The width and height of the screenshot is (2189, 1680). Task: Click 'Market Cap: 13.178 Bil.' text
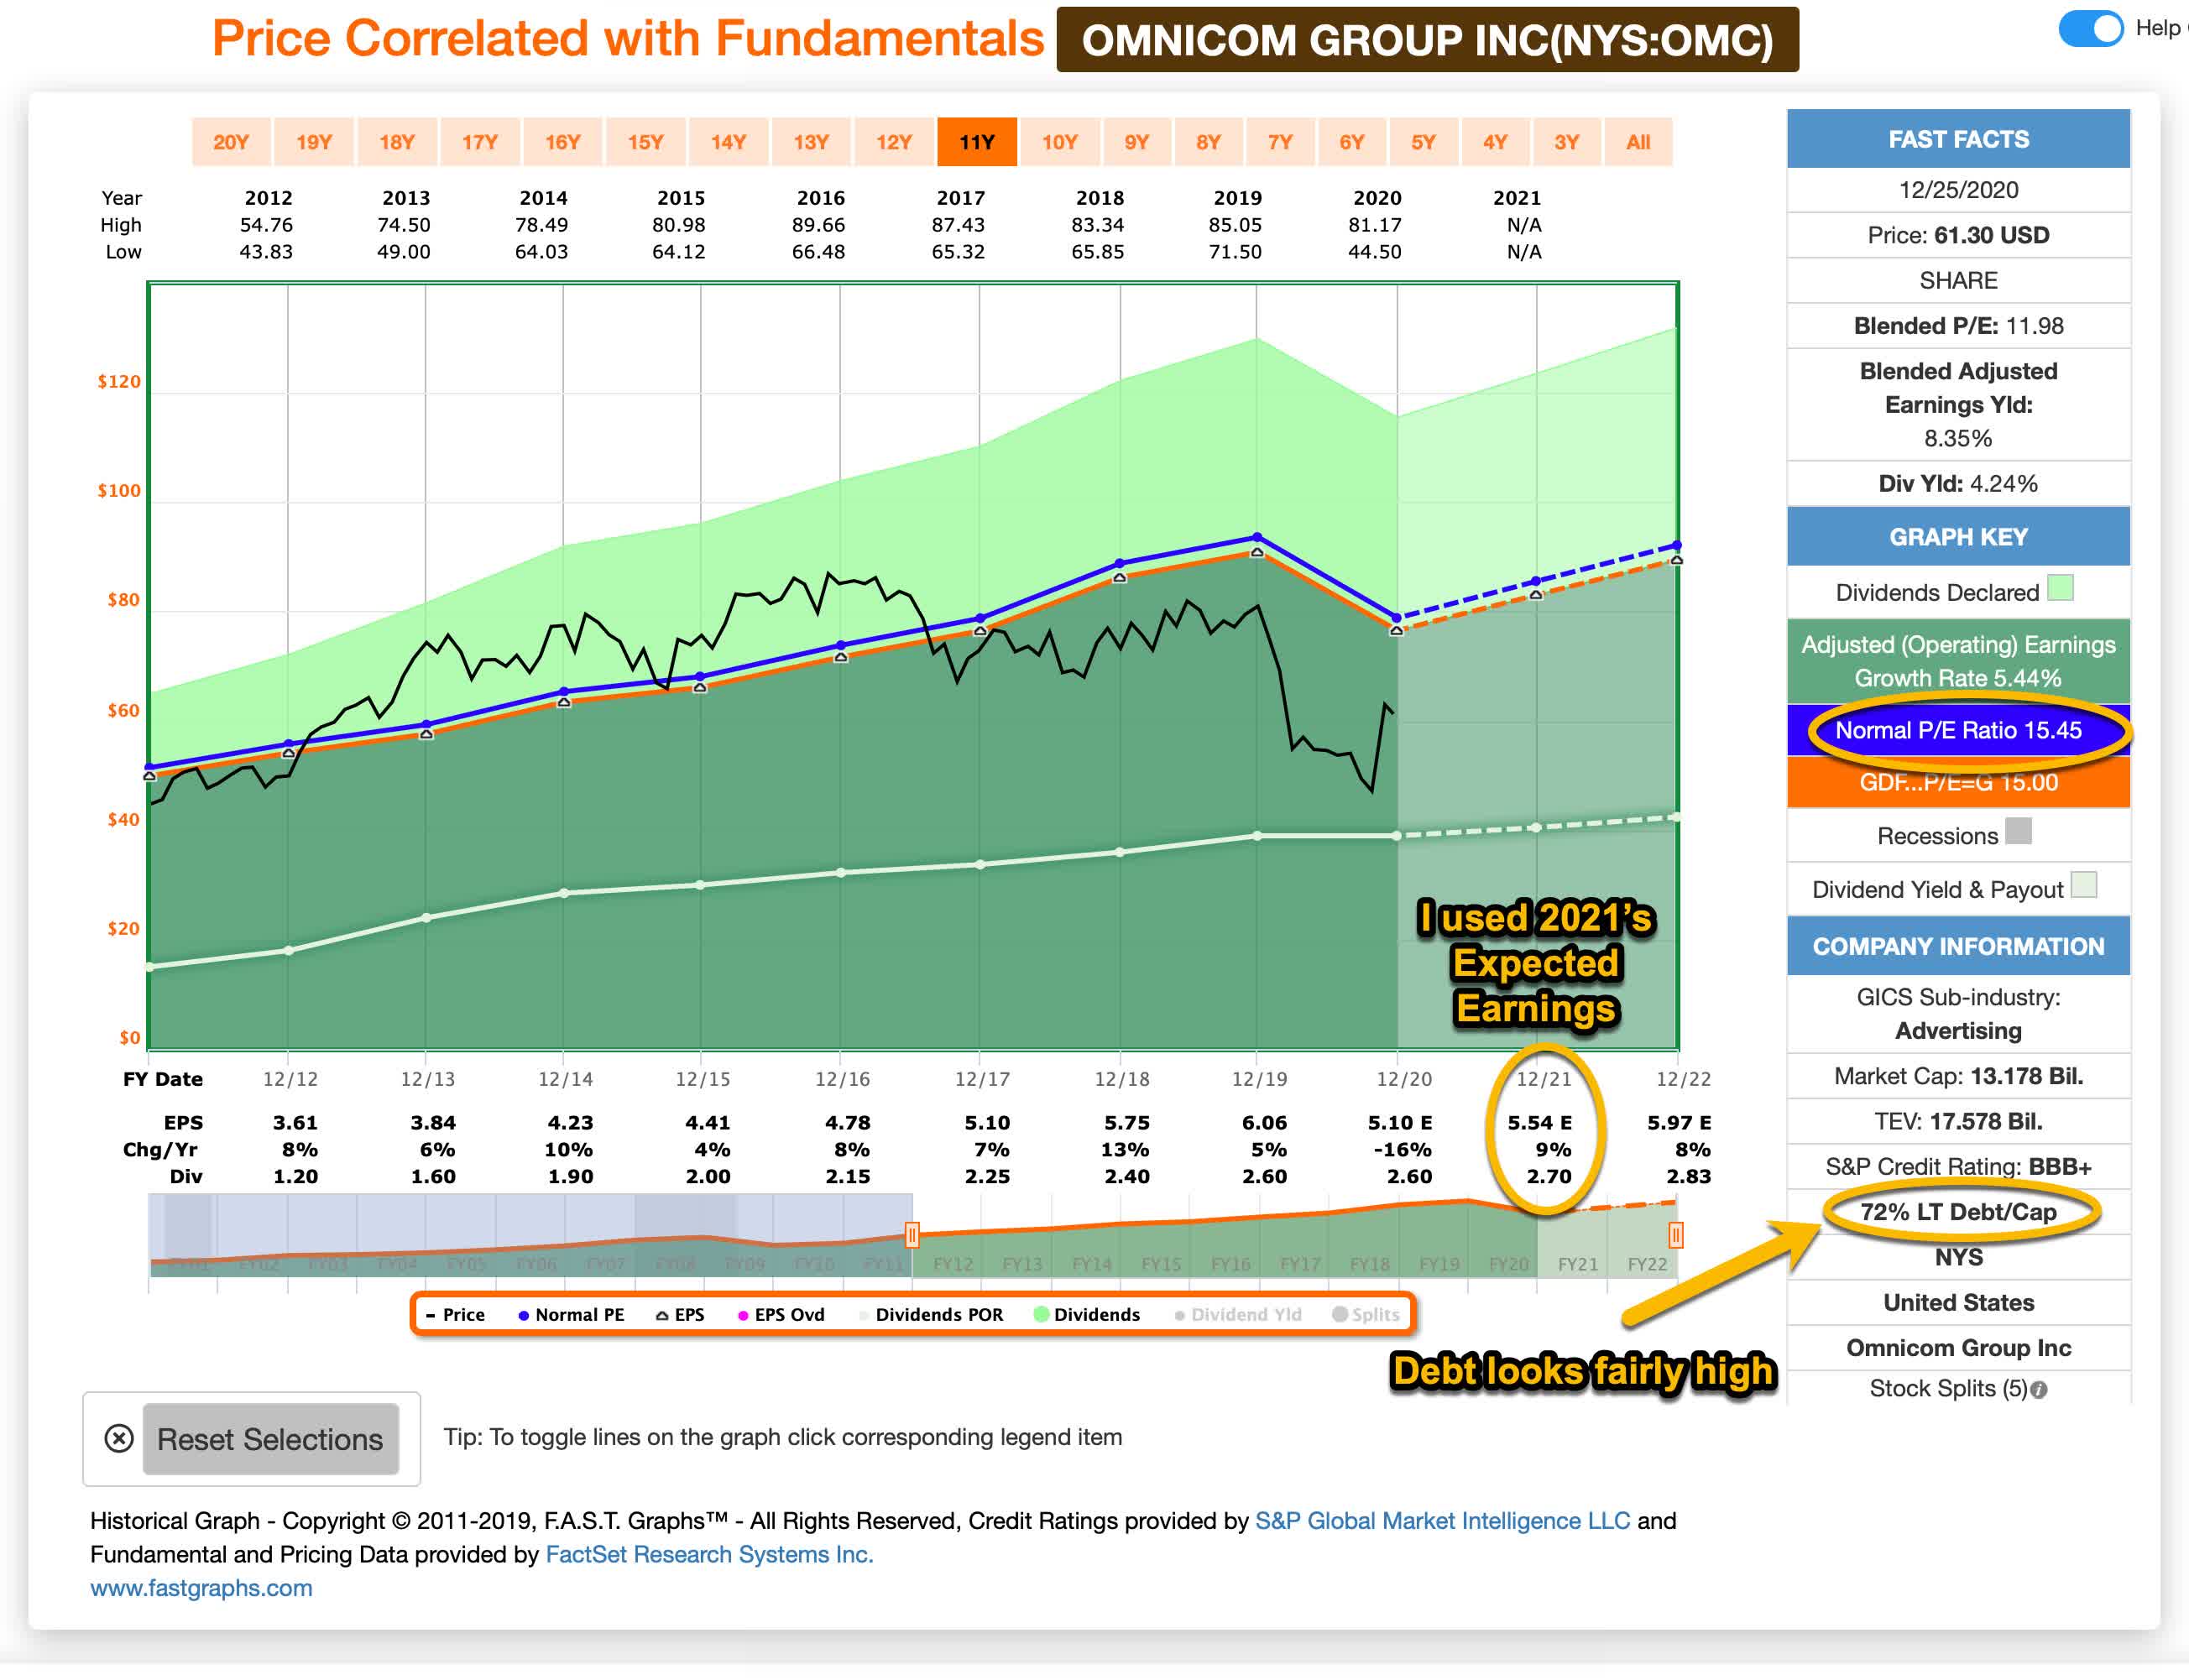[1958, 1076]
